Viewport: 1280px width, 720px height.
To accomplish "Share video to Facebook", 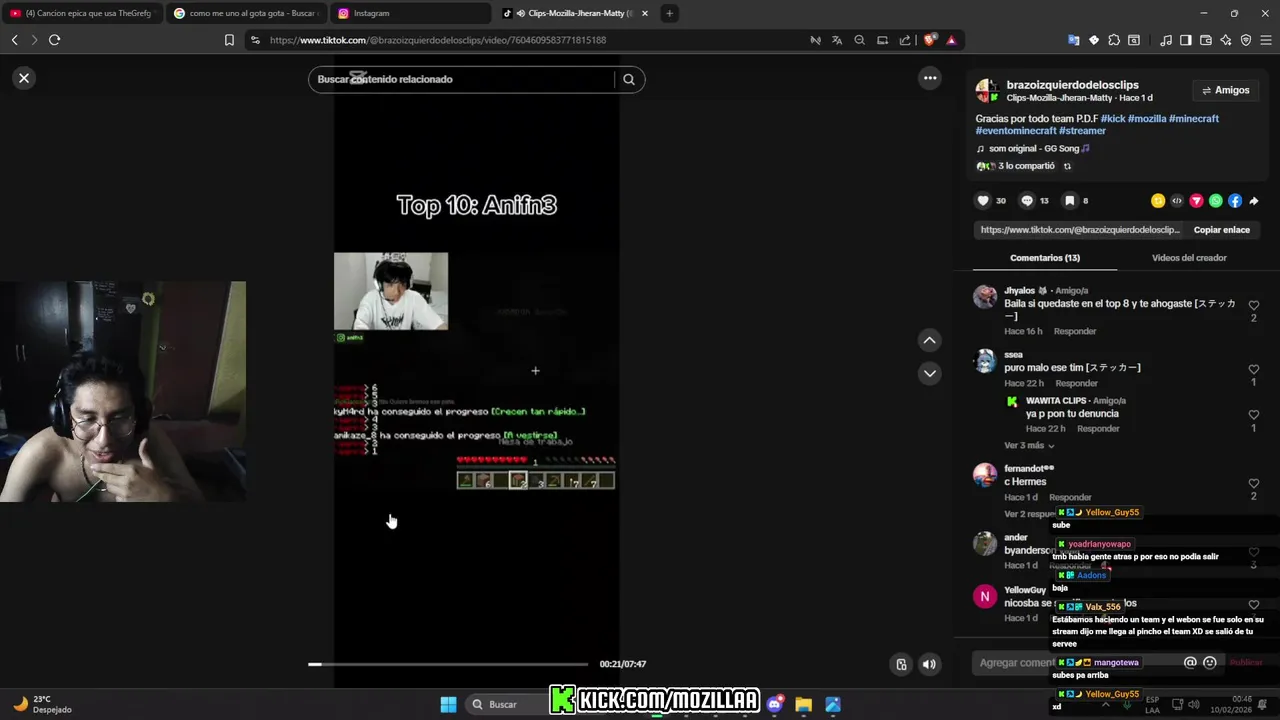I will (1235, 201).
